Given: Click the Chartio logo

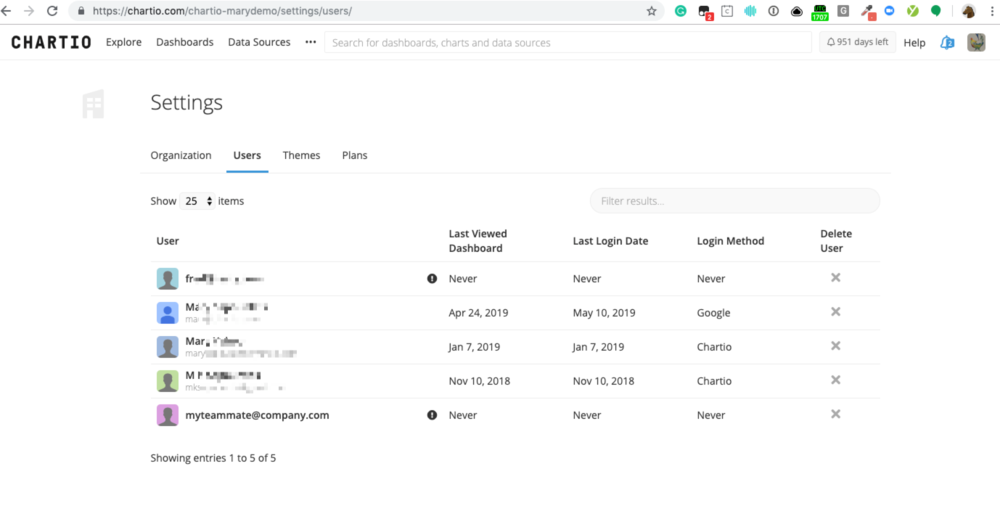Looking at the screenshot, I should (x=51, y=42).
